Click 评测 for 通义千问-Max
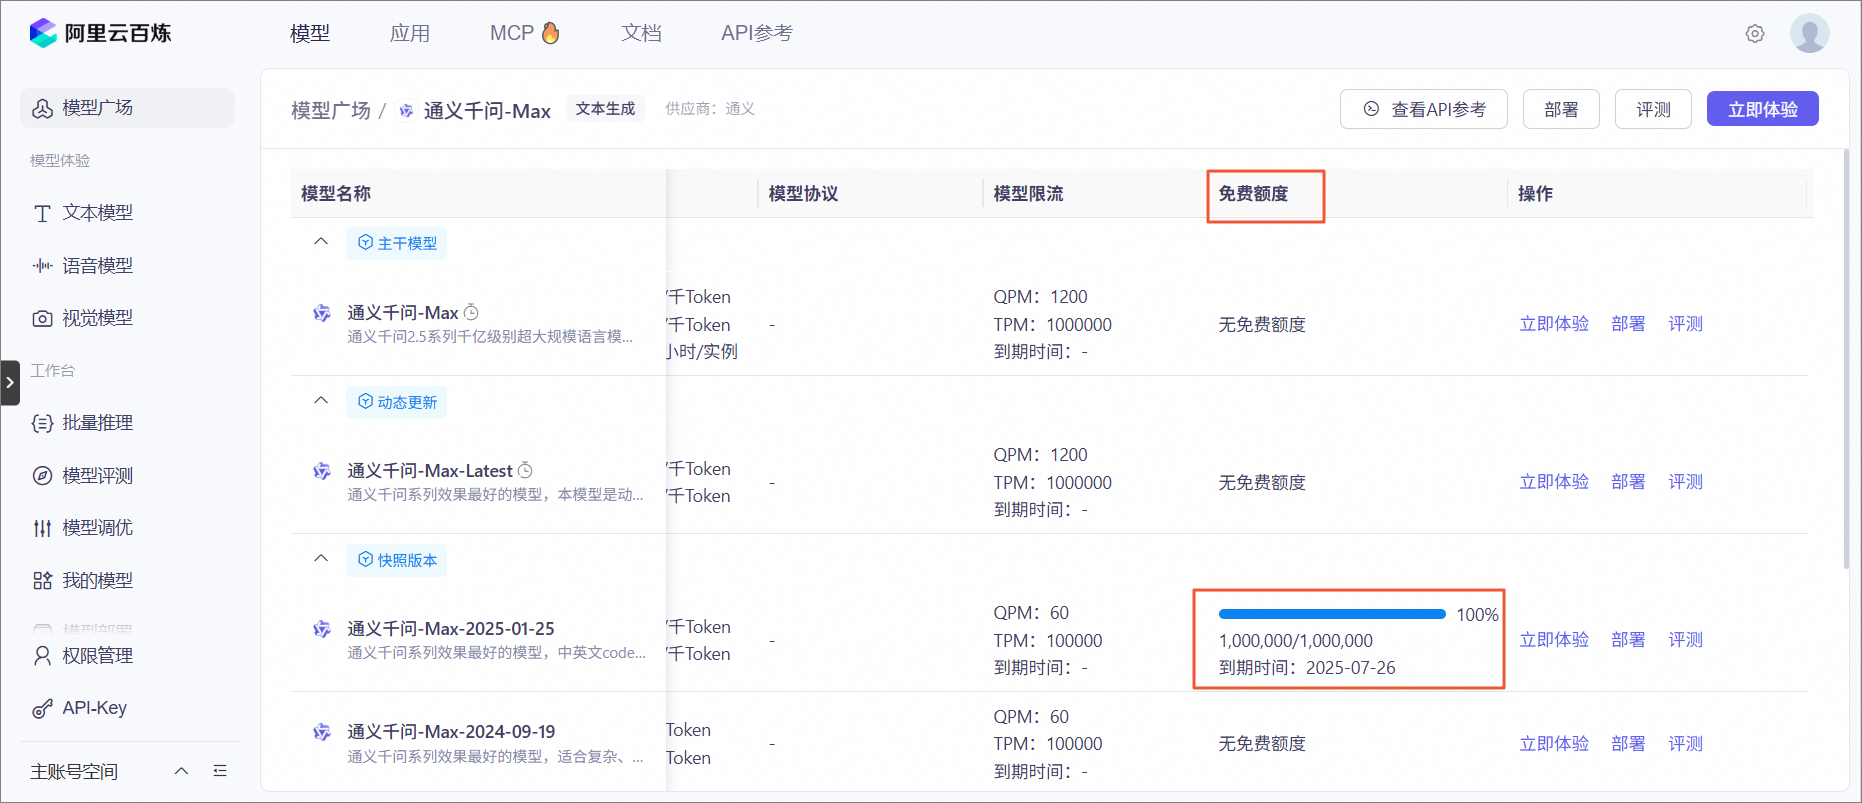The height and width of the screenshot is (803, 1862). point(1685,324)
